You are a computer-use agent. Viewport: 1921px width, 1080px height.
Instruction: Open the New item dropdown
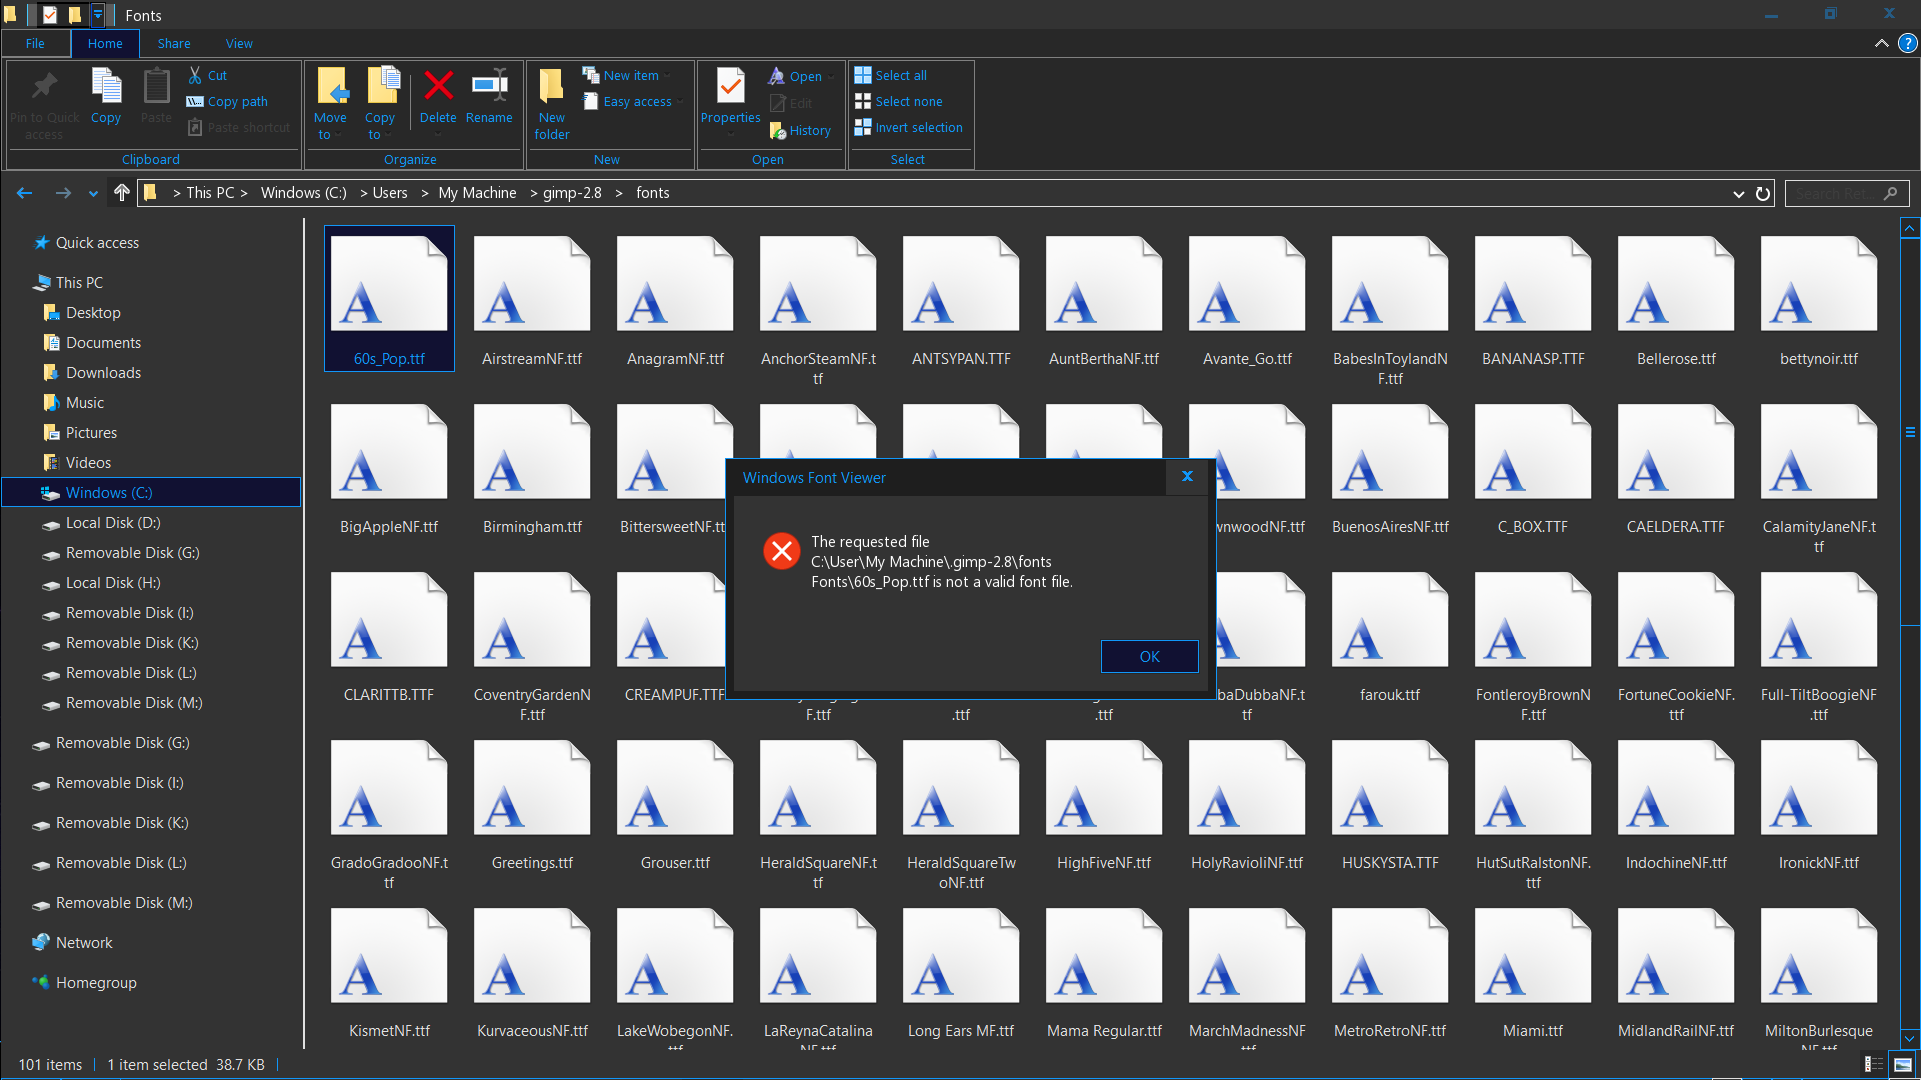tap(627, 75)
